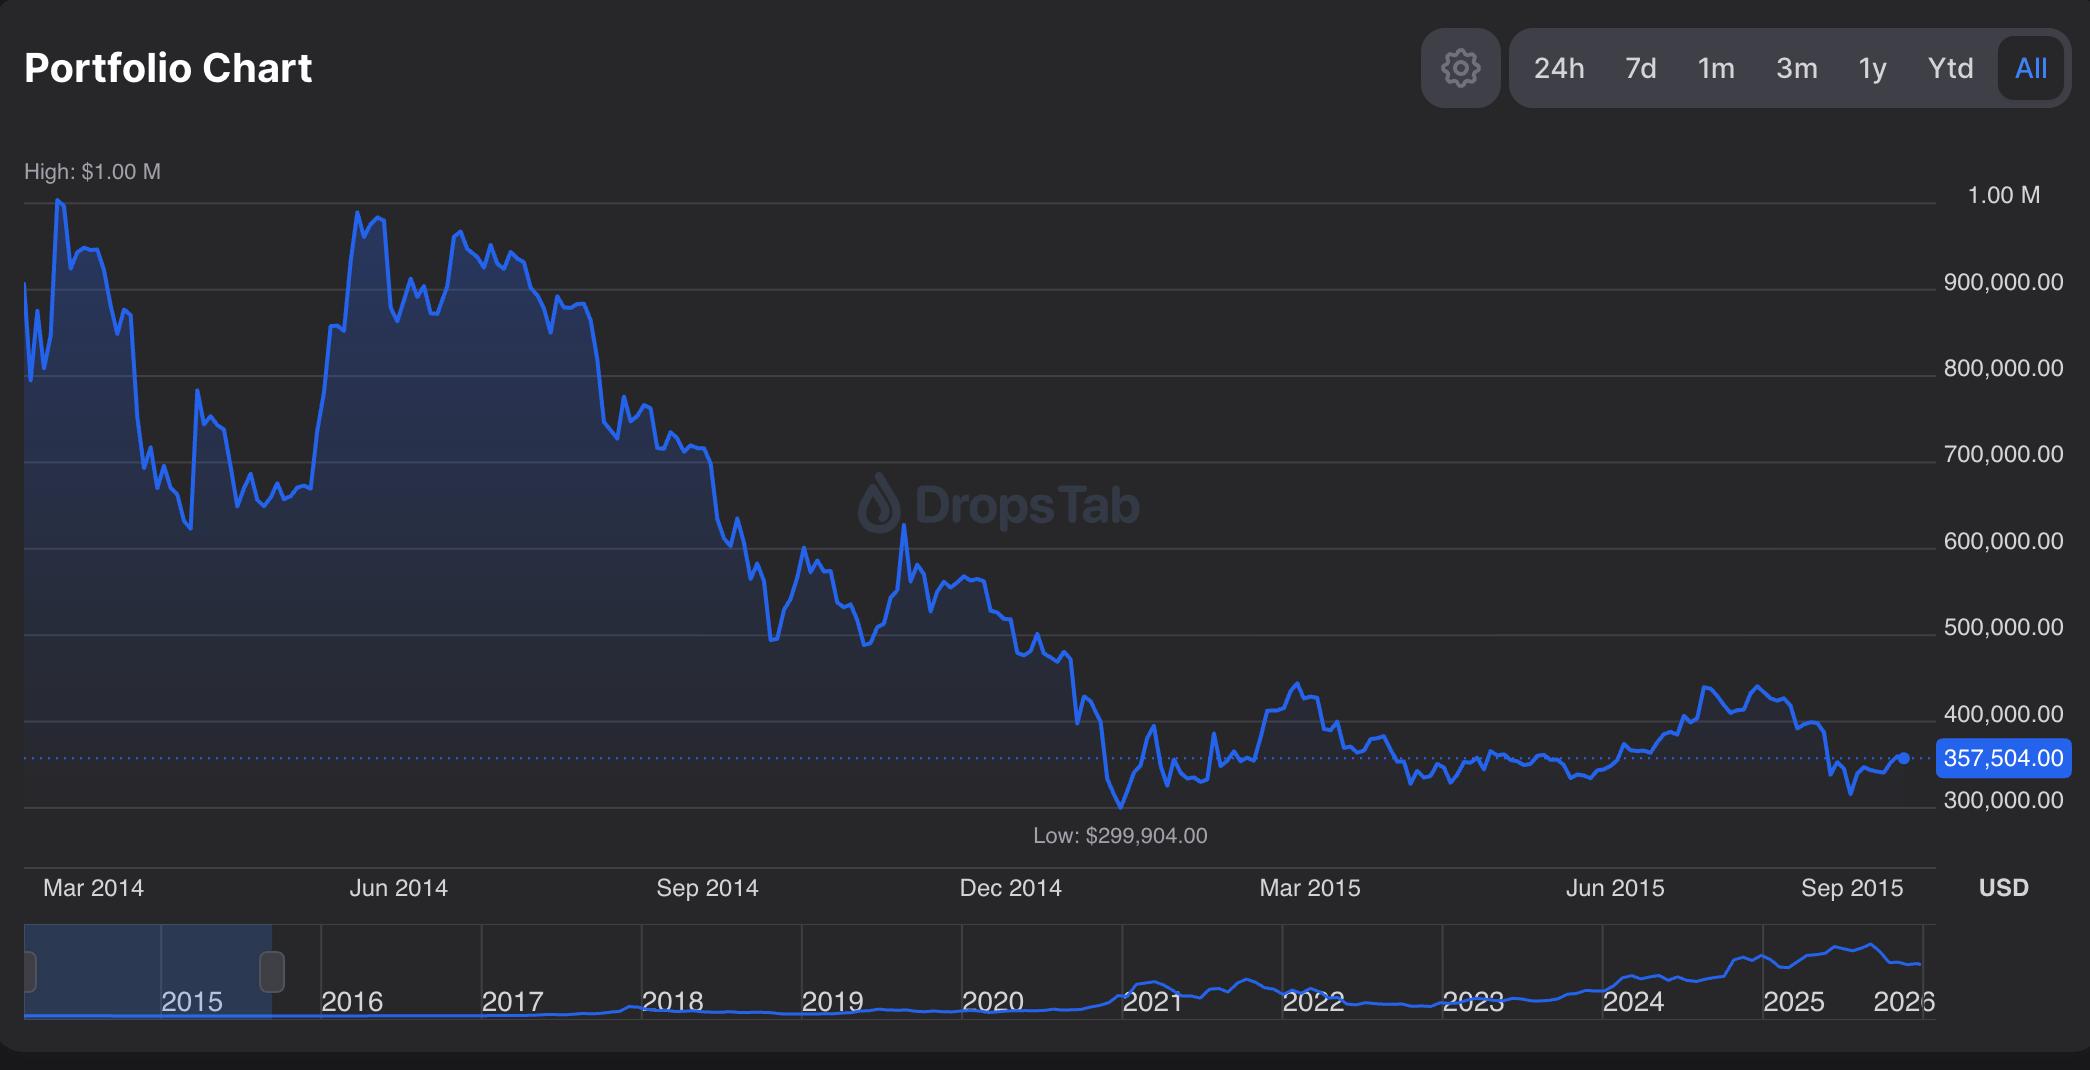Switch to the 24h time range
The image size is (2090, 1070).
coord(1559,68)
